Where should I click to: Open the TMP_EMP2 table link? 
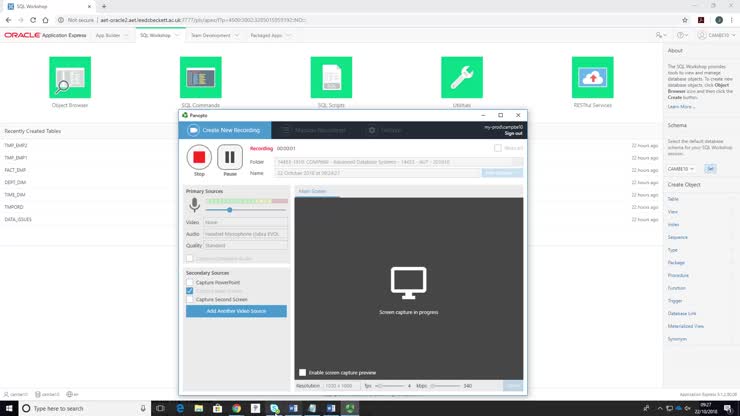click(x=16, y=145)
